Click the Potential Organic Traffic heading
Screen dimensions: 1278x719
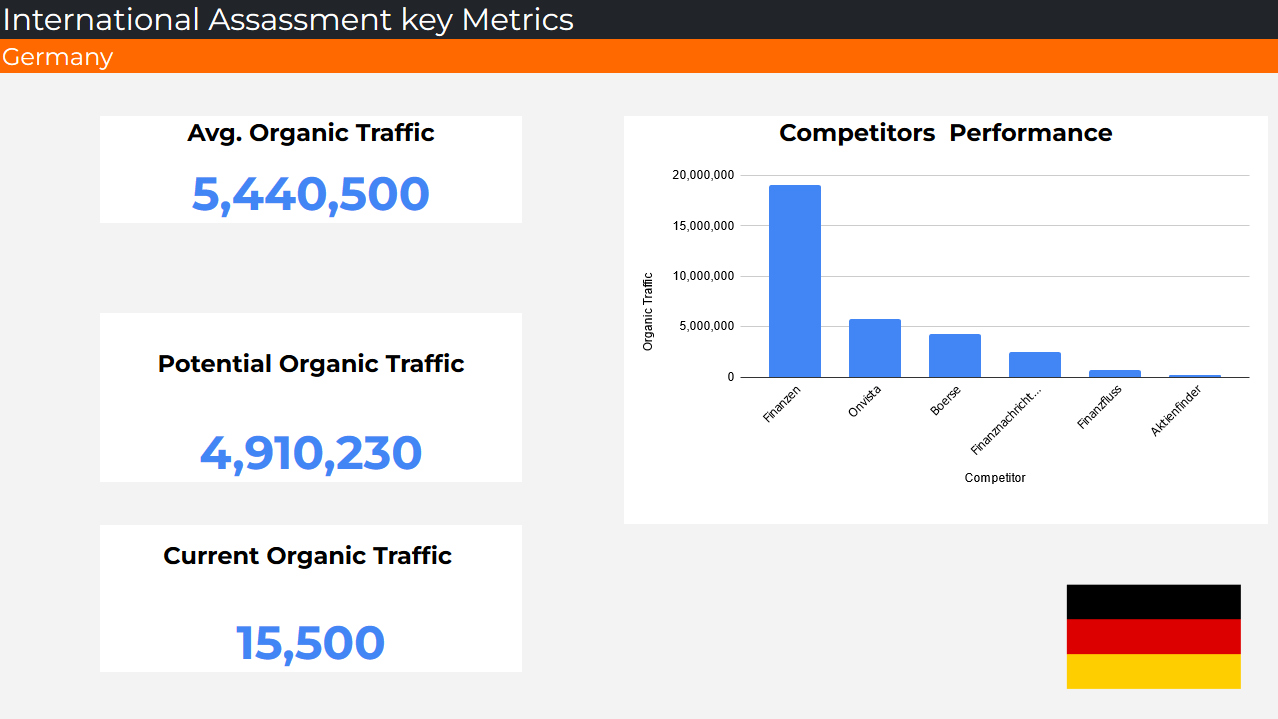tap(310, 364)
